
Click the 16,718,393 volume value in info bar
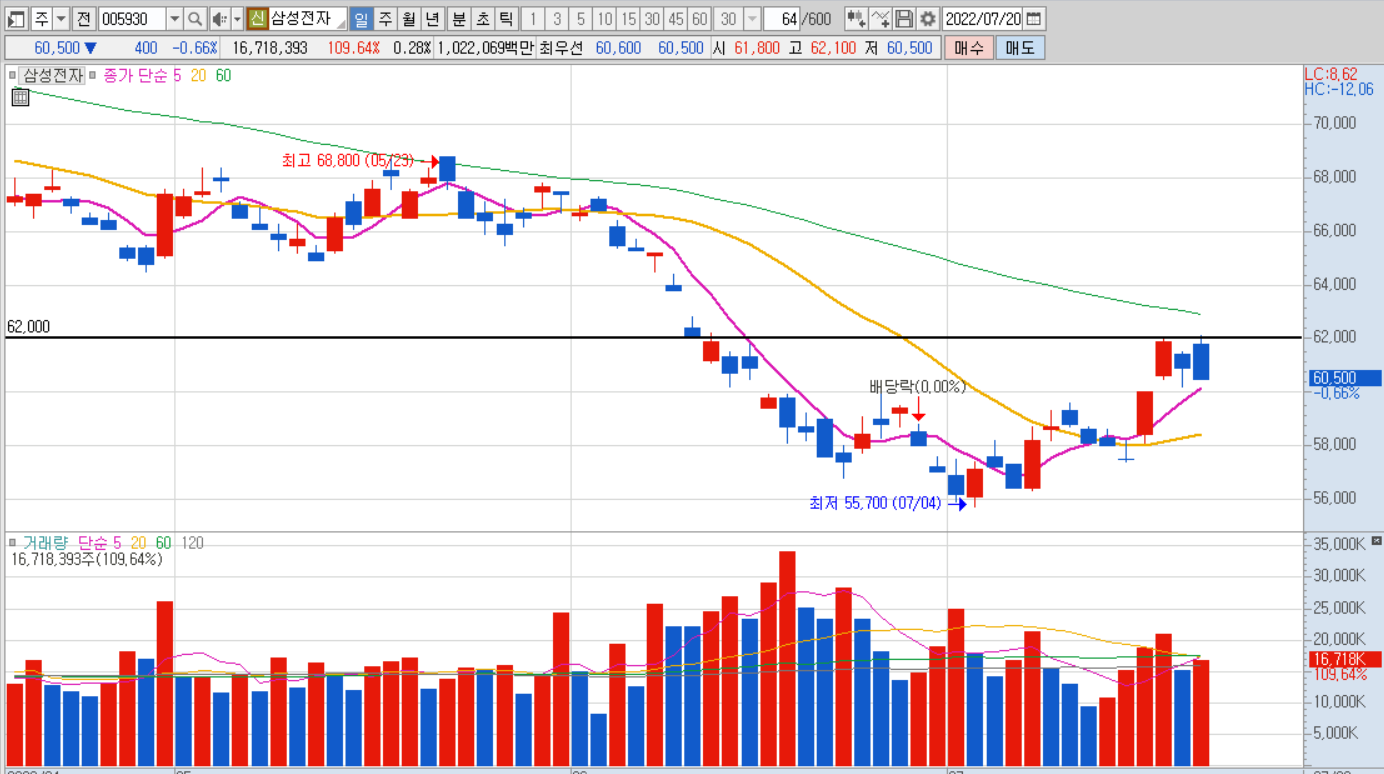tap(270, 48)
